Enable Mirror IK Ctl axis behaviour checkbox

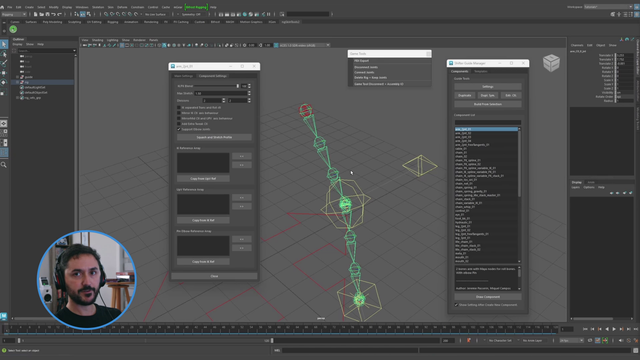coord(179,113)
